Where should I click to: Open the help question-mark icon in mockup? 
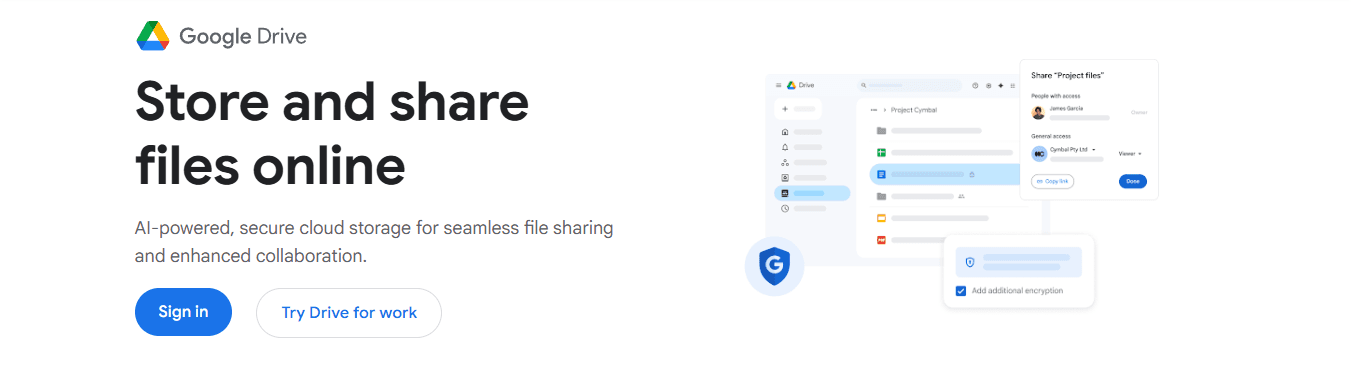pos(975,86)
